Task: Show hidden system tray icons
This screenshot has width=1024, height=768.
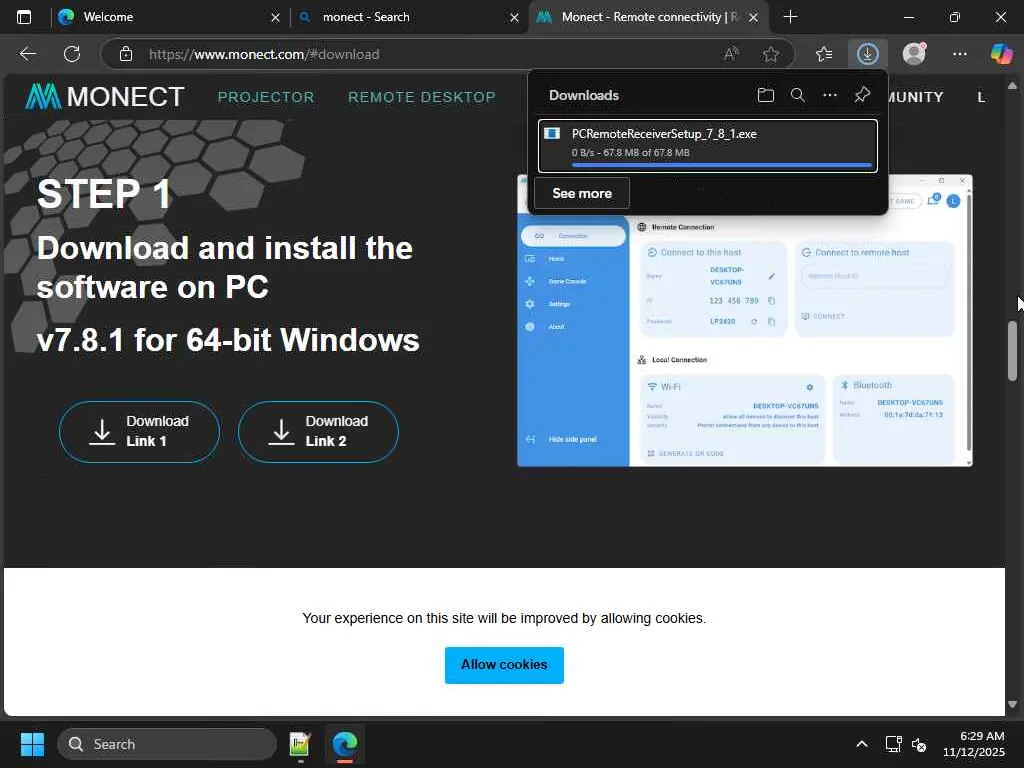Action: click(x=862, y=744)
